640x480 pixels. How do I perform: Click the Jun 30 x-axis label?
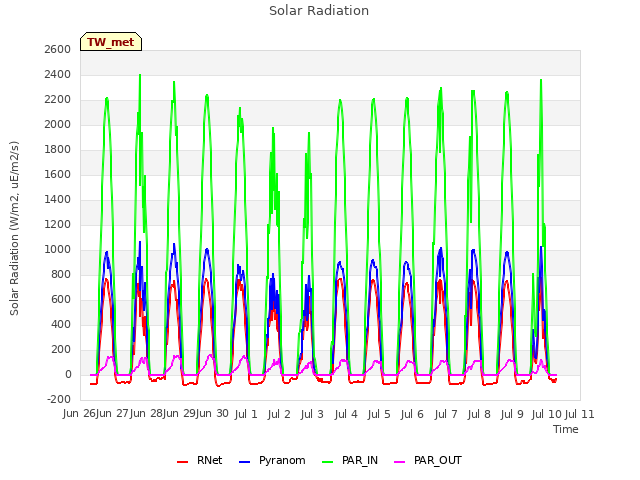(x=212, y=414)
